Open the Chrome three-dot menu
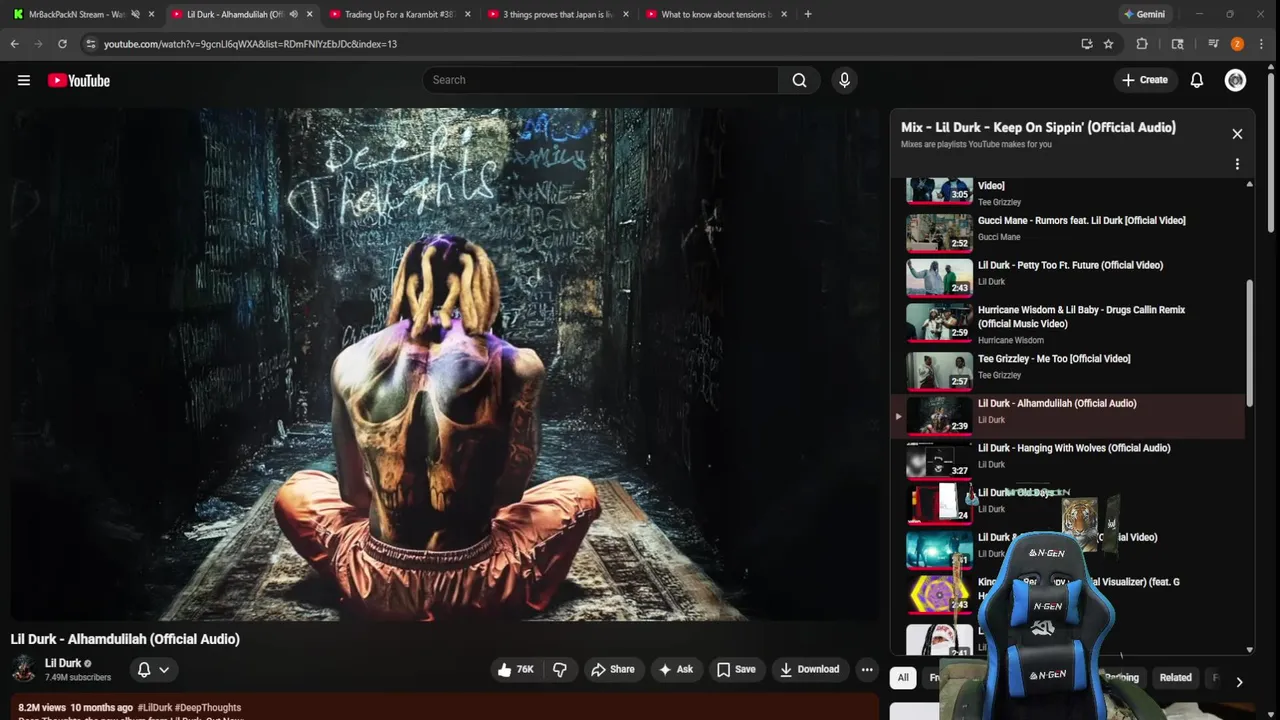Viewport: 1280px width, 720px height. 1262,44
